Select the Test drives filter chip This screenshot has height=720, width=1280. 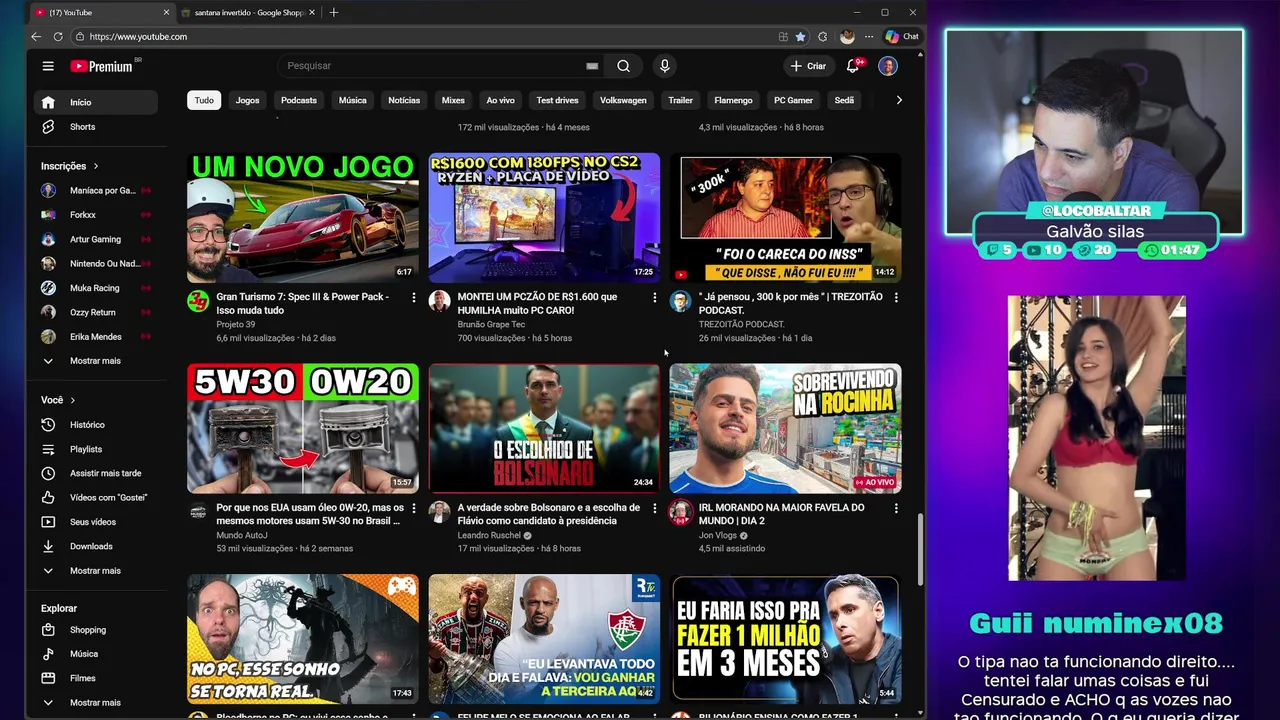click(557, 100)
